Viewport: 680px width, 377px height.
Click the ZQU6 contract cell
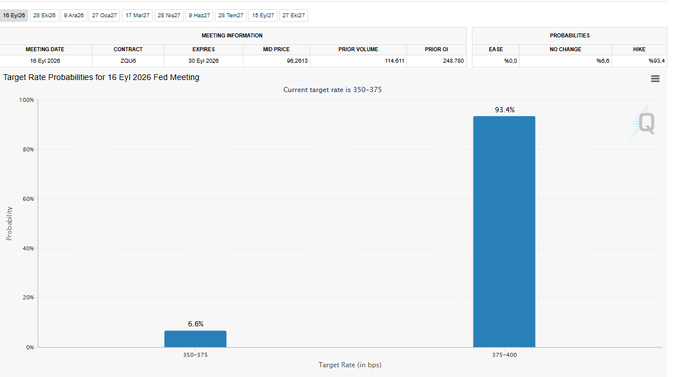click(128, 61)
